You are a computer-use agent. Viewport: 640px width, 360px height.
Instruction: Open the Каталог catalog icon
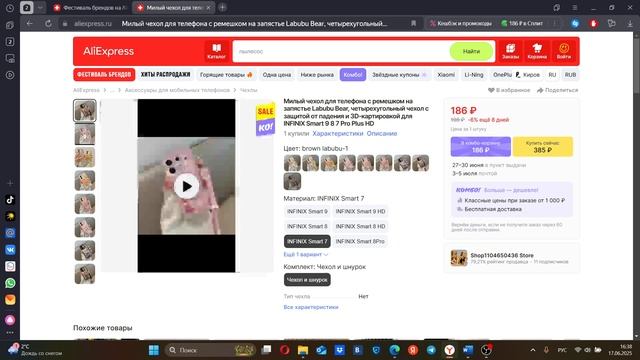coord(216,51)
